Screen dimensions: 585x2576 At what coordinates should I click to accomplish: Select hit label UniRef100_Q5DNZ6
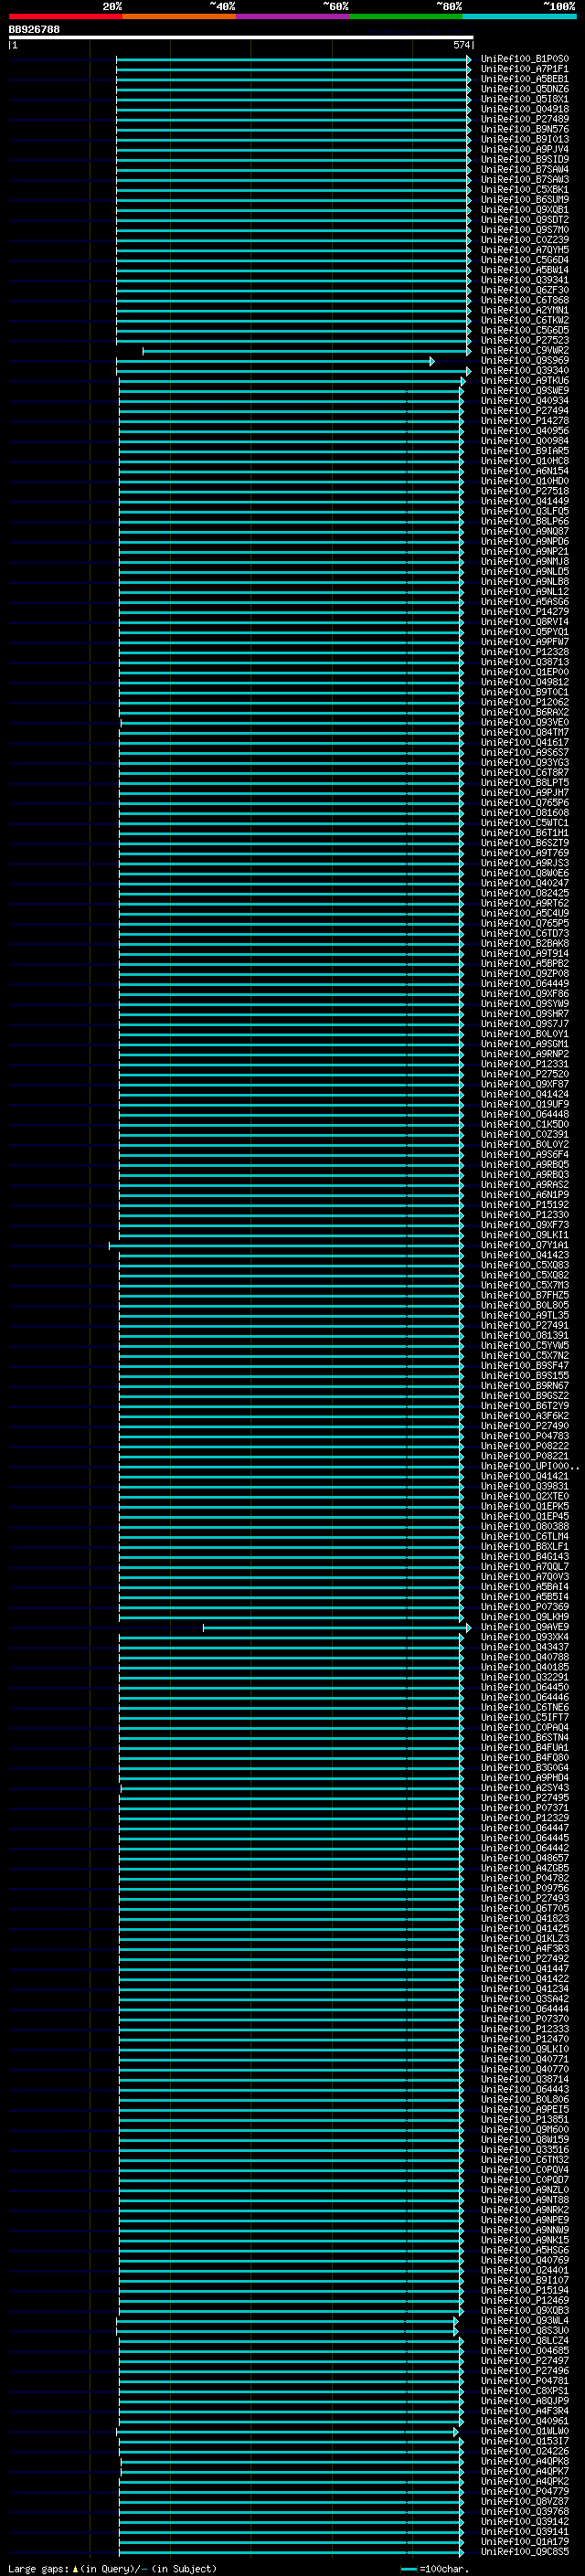(524, 89)
